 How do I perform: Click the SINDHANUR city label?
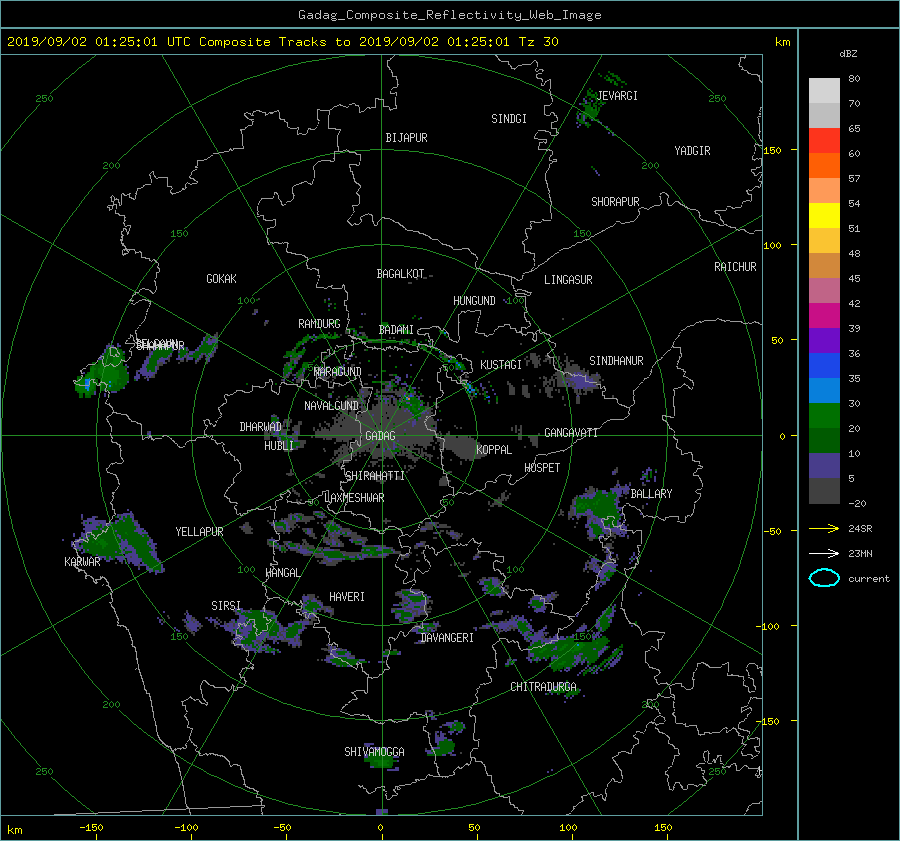(x=616, y=361)
